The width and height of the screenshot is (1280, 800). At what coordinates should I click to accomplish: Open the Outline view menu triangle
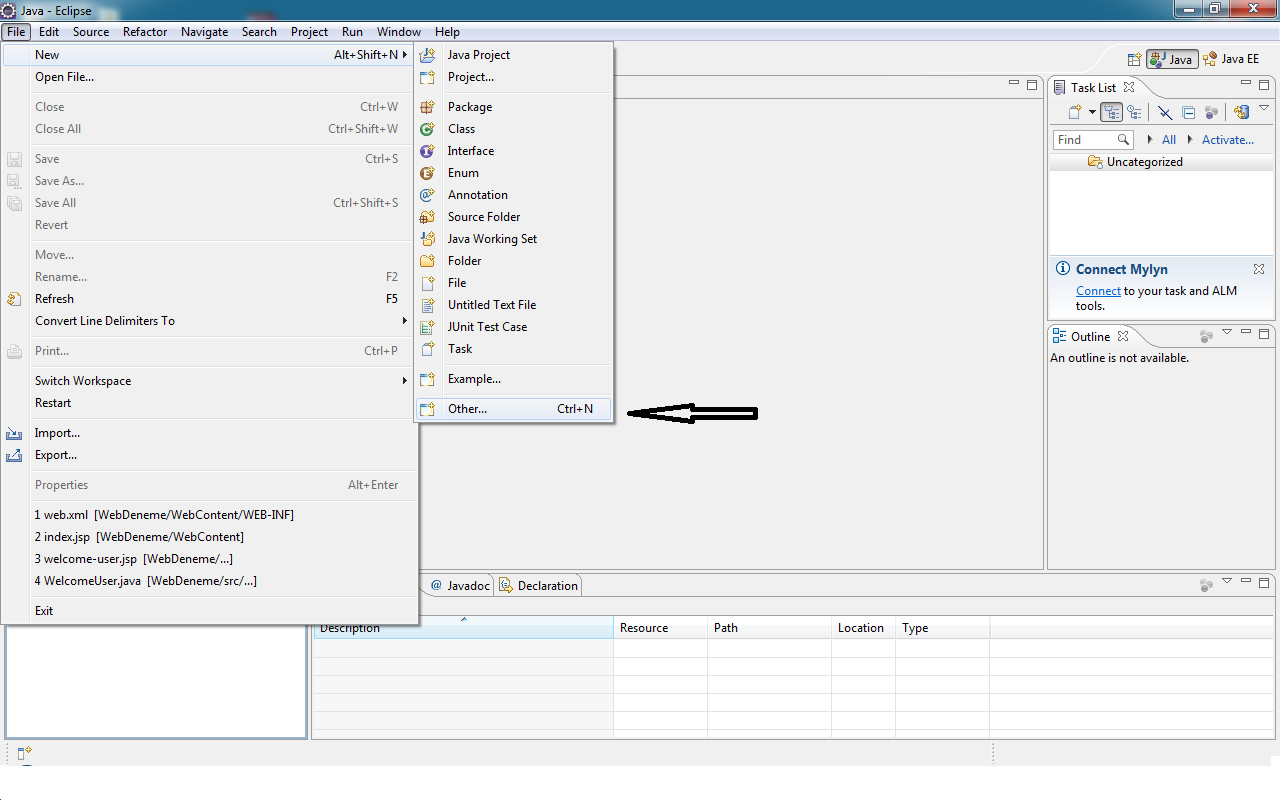(1227, 332)
